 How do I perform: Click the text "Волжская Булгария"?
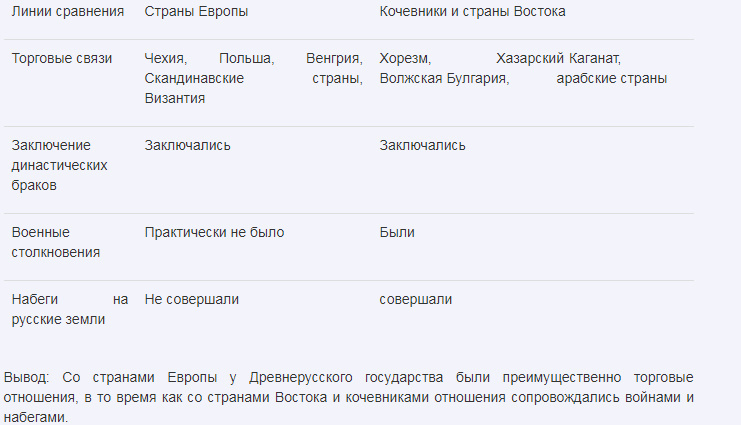pyautogui.click(x=444, y=78)
